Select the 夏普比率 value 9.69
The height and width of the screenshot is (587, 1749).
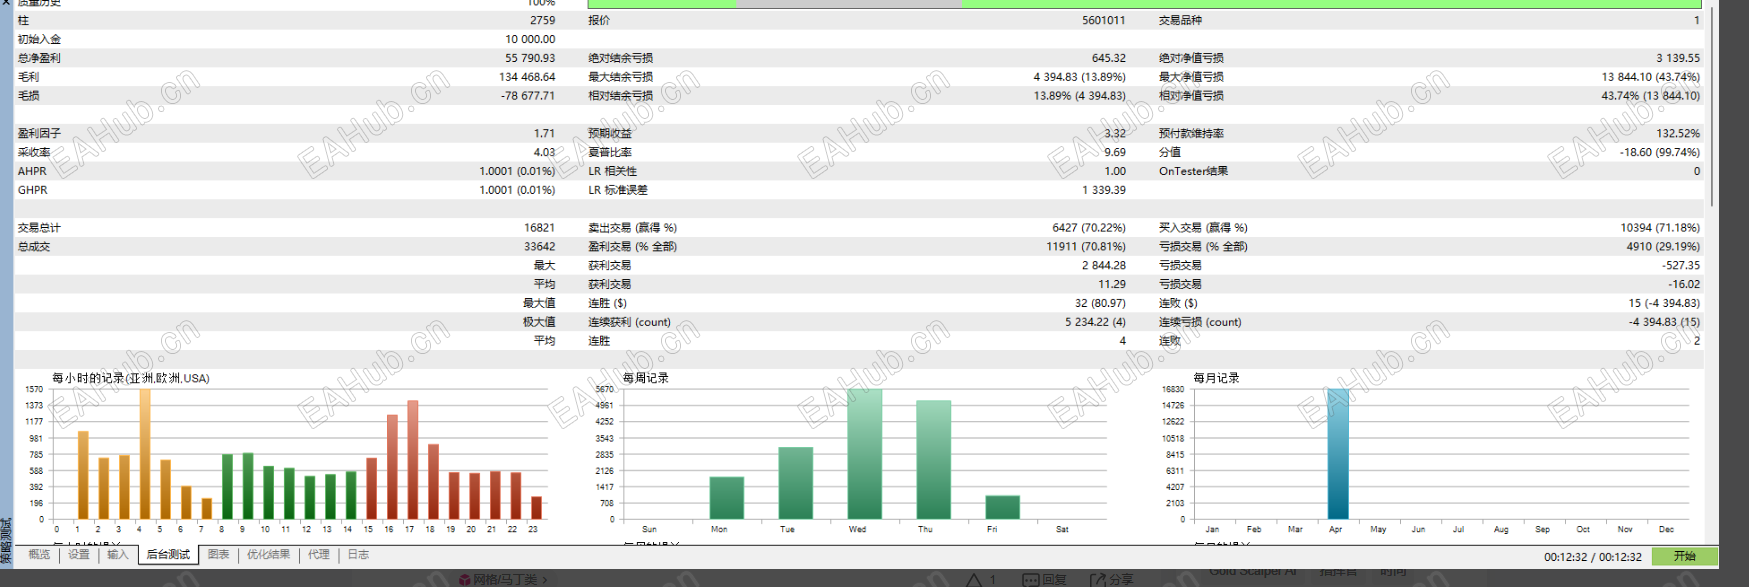1115,152
